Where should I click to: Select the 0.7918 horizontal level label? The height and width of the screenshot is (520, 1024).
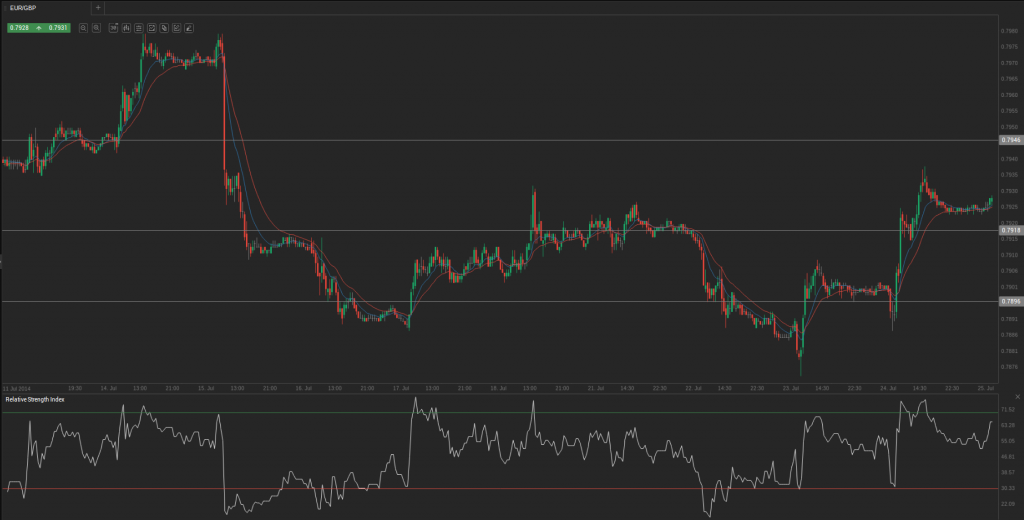(x=1011, y=231)
